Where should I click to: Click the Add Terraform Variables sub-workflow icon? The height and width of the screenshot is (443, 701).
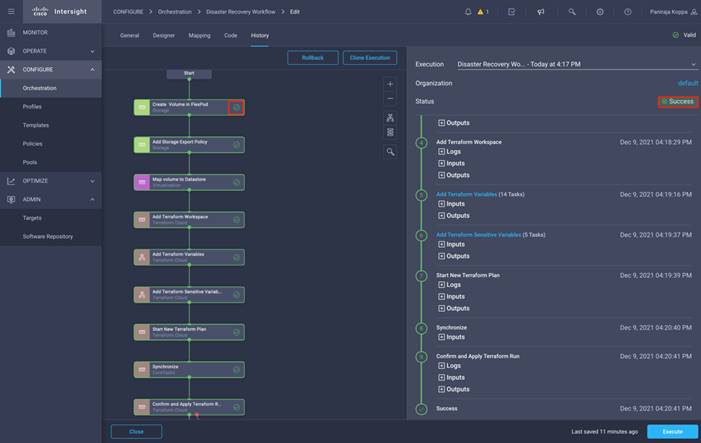point(142,257)
